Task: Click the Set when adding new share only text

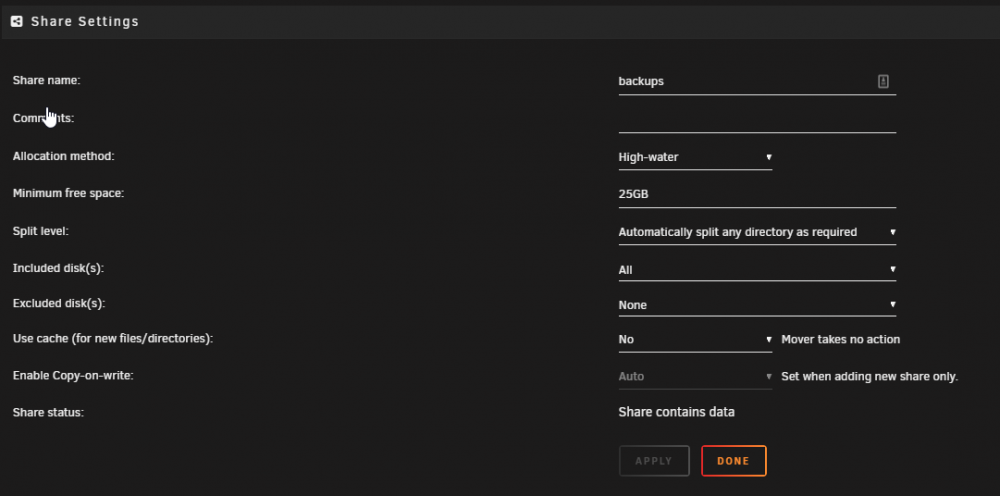Action: [869, 376]
